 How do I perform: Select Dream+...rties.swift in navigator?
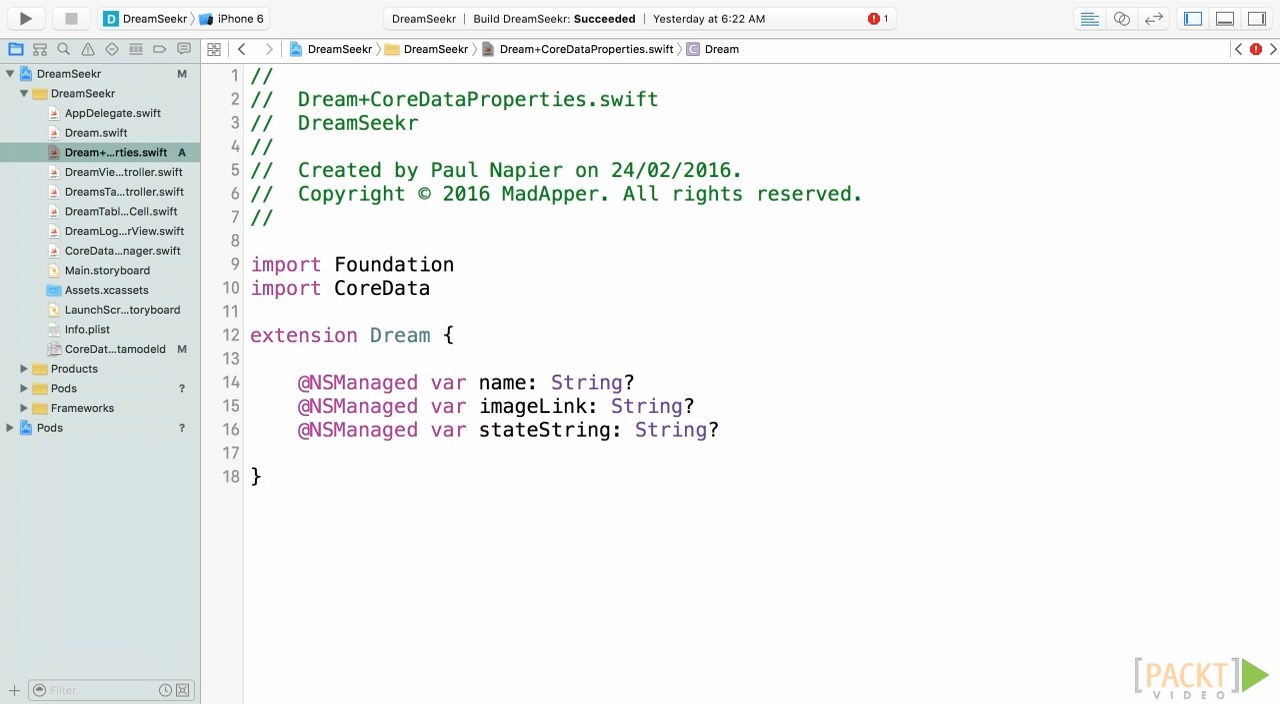[100, 152]
